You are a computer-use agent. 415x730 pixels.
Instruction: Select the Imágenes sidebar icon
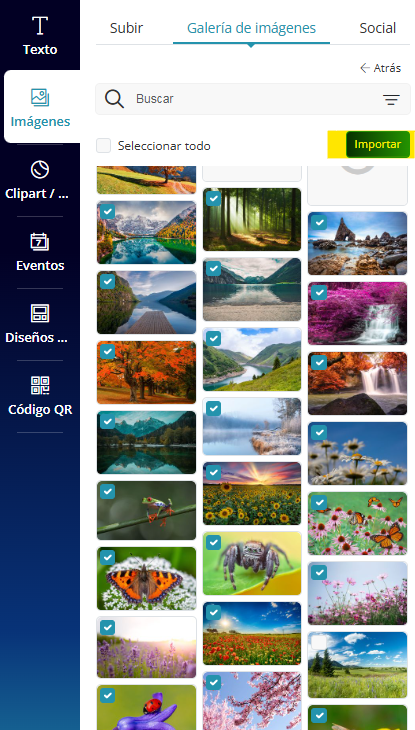pos(40,97)
